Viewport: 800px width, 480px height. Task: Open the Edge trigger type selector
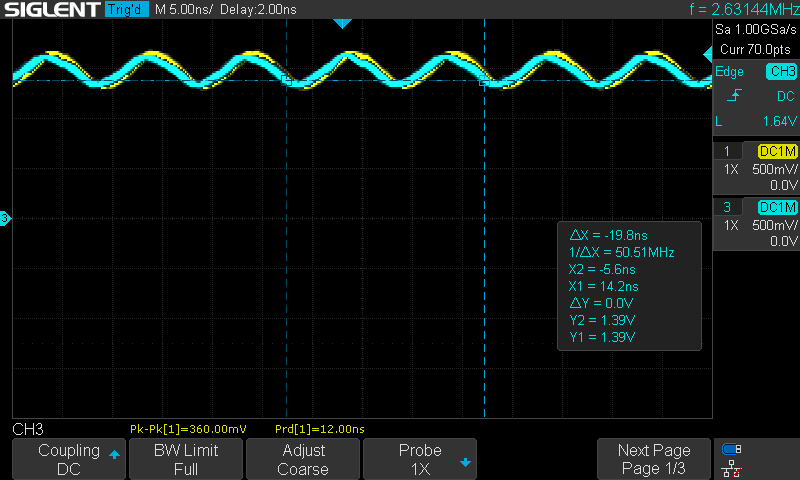(x=730, y=72)
